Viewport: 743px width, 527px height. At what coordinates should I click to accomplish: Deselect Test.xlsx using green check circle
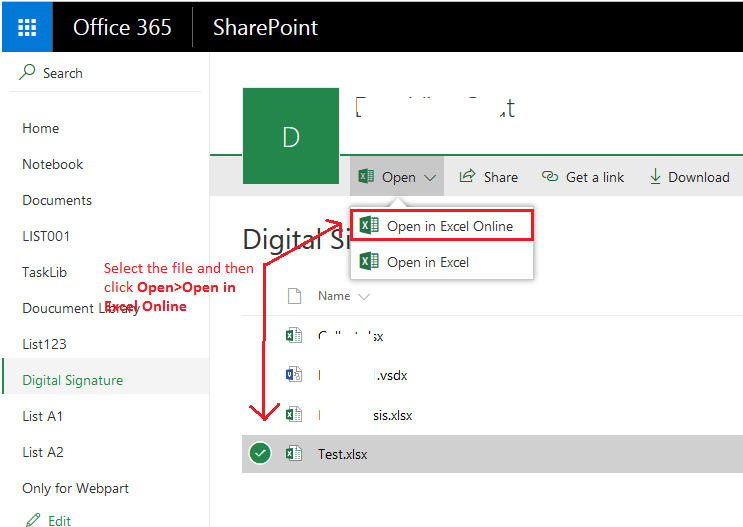click(260, 453)
